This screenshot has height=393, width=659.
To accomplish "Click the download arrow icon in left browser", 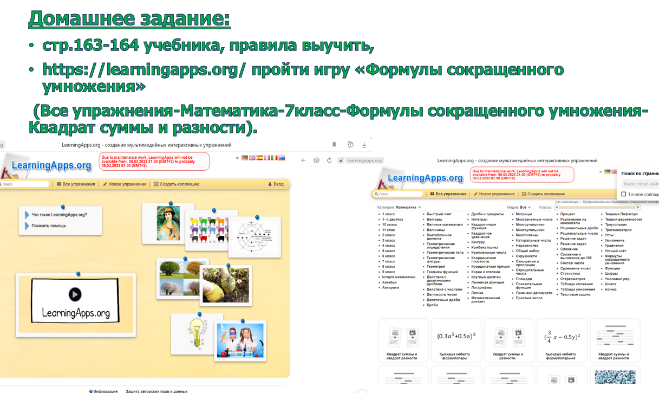I will (x=364, y=145).
